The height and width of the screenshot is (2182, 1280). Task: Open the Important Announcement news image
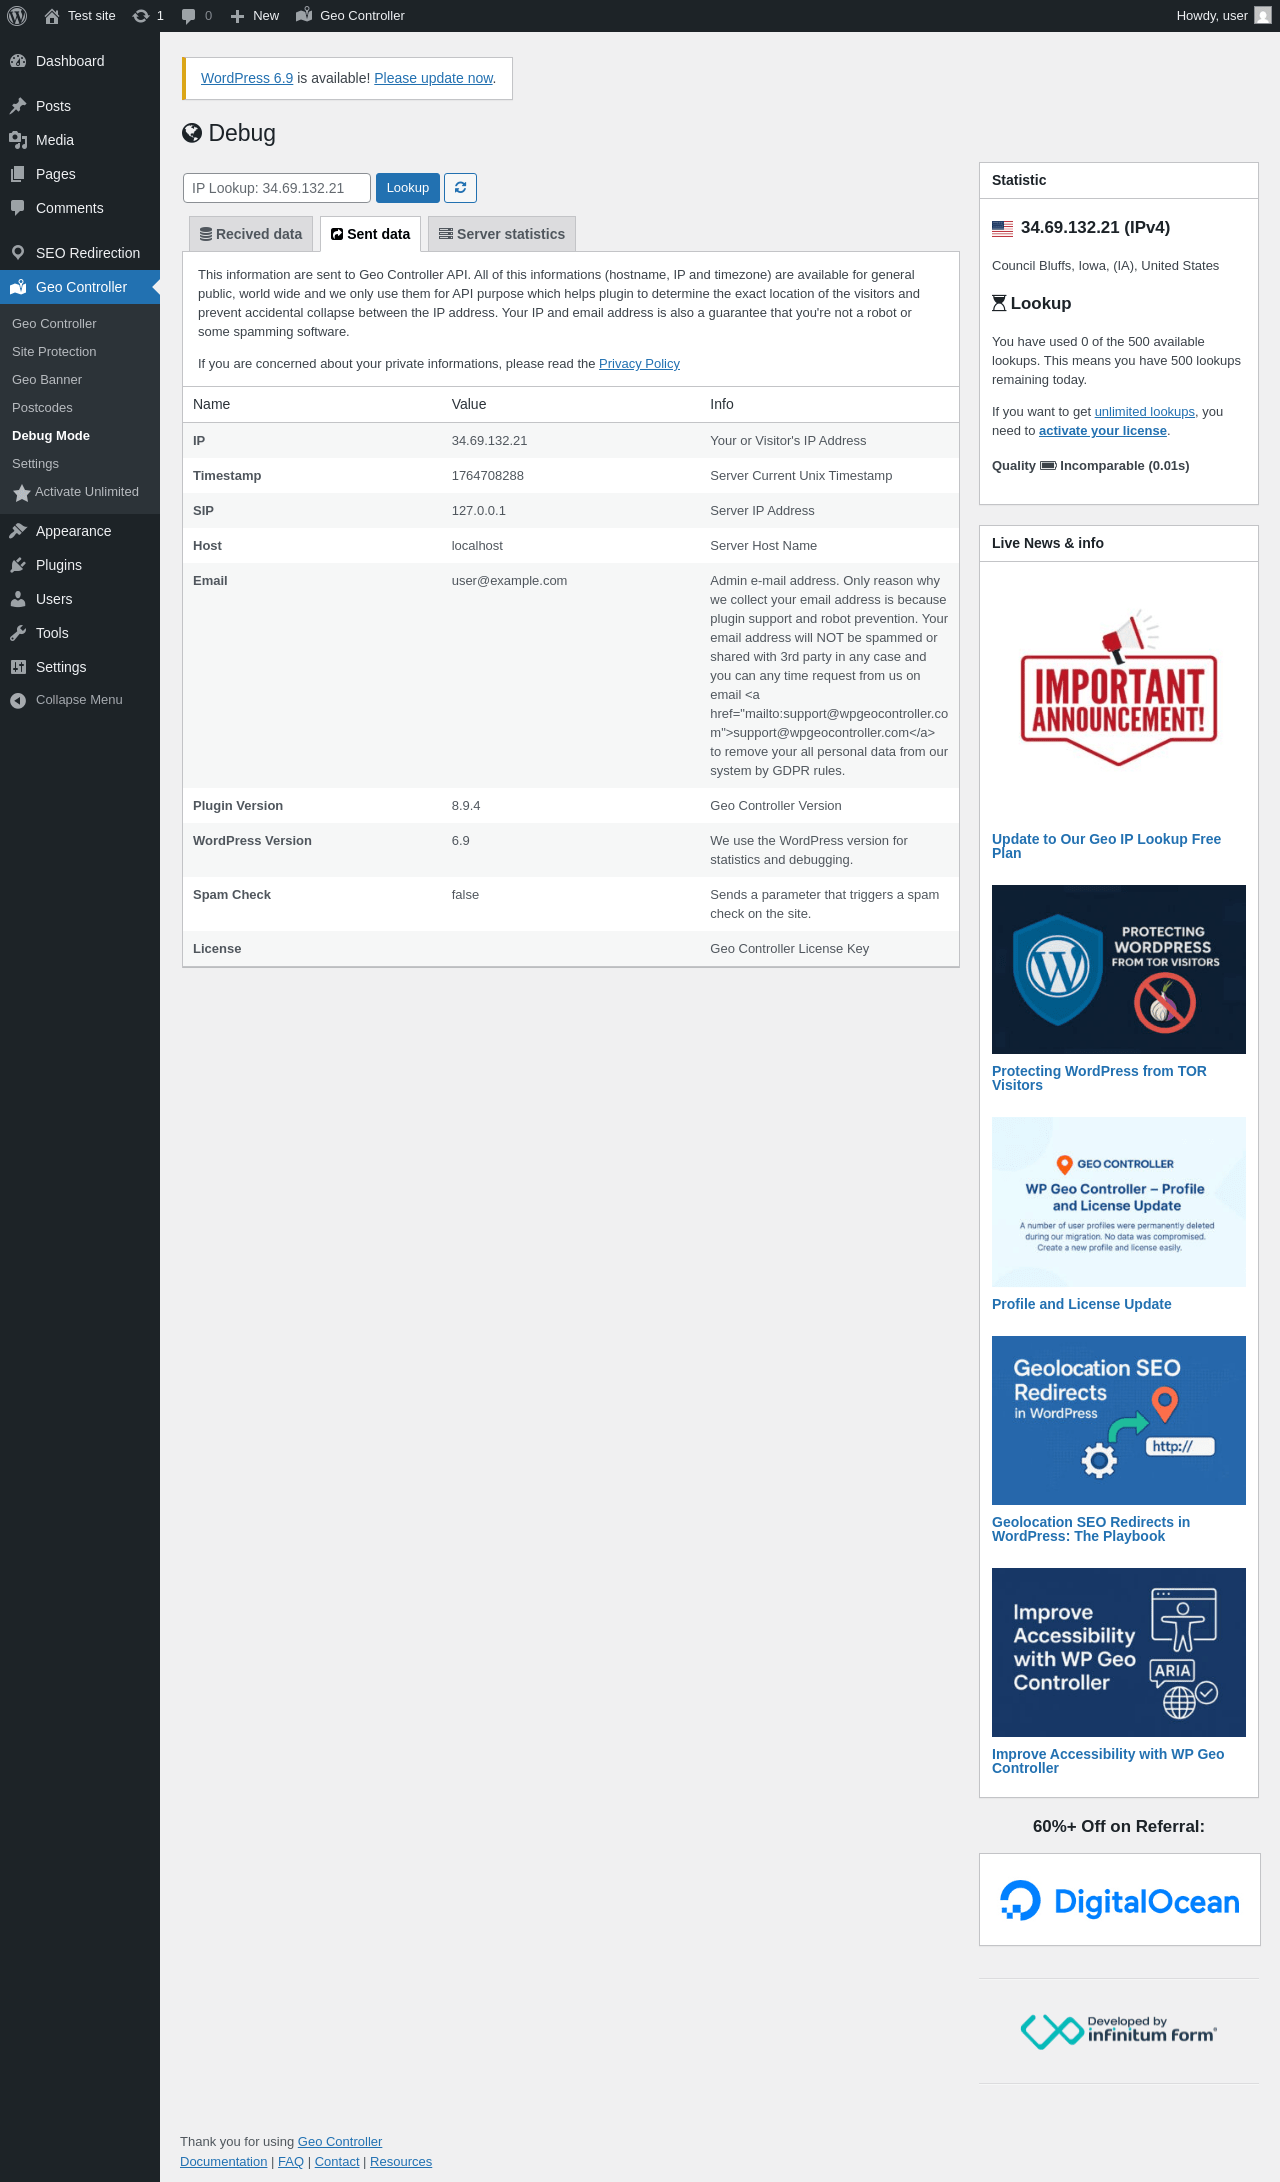pyautogui.click(x=1118, y=690)
